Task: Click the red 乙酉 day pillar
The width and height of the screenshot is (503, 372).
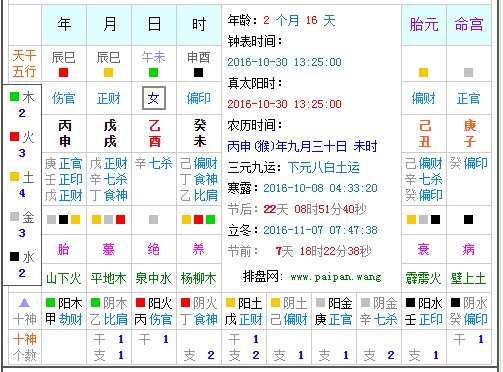Action: (154, 134)
